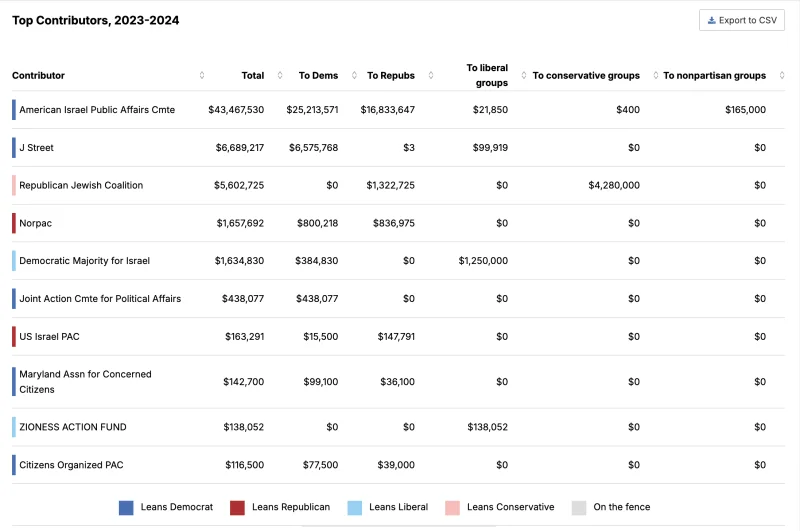The image size is (800, 531).
Task: Click the $165,000 nonpartisan groups value
Action: pos(745,110)
